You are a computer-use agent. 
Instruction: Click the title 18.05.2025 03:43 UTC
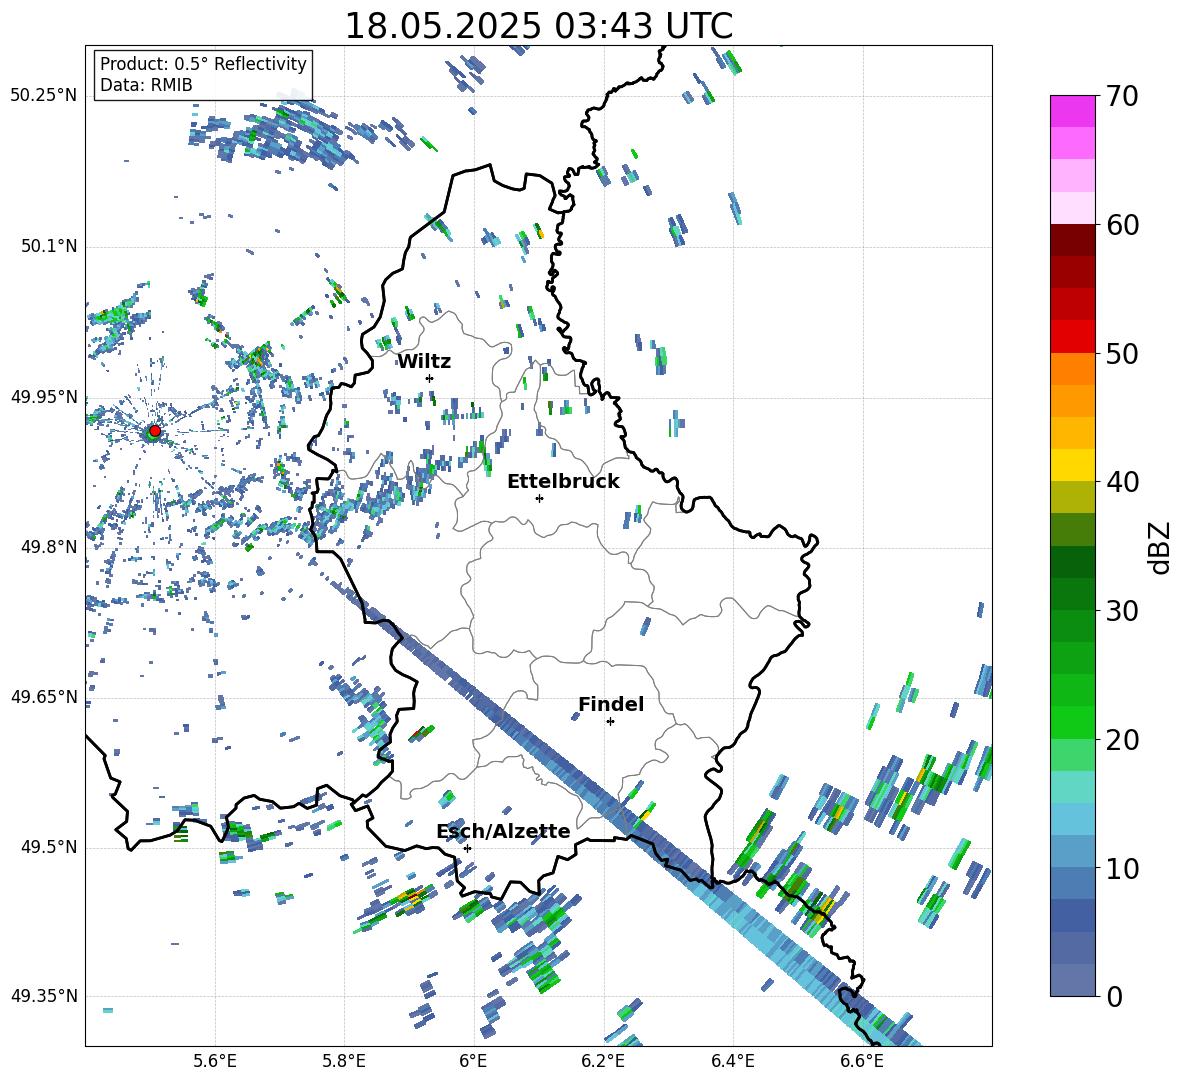[538, 26]
